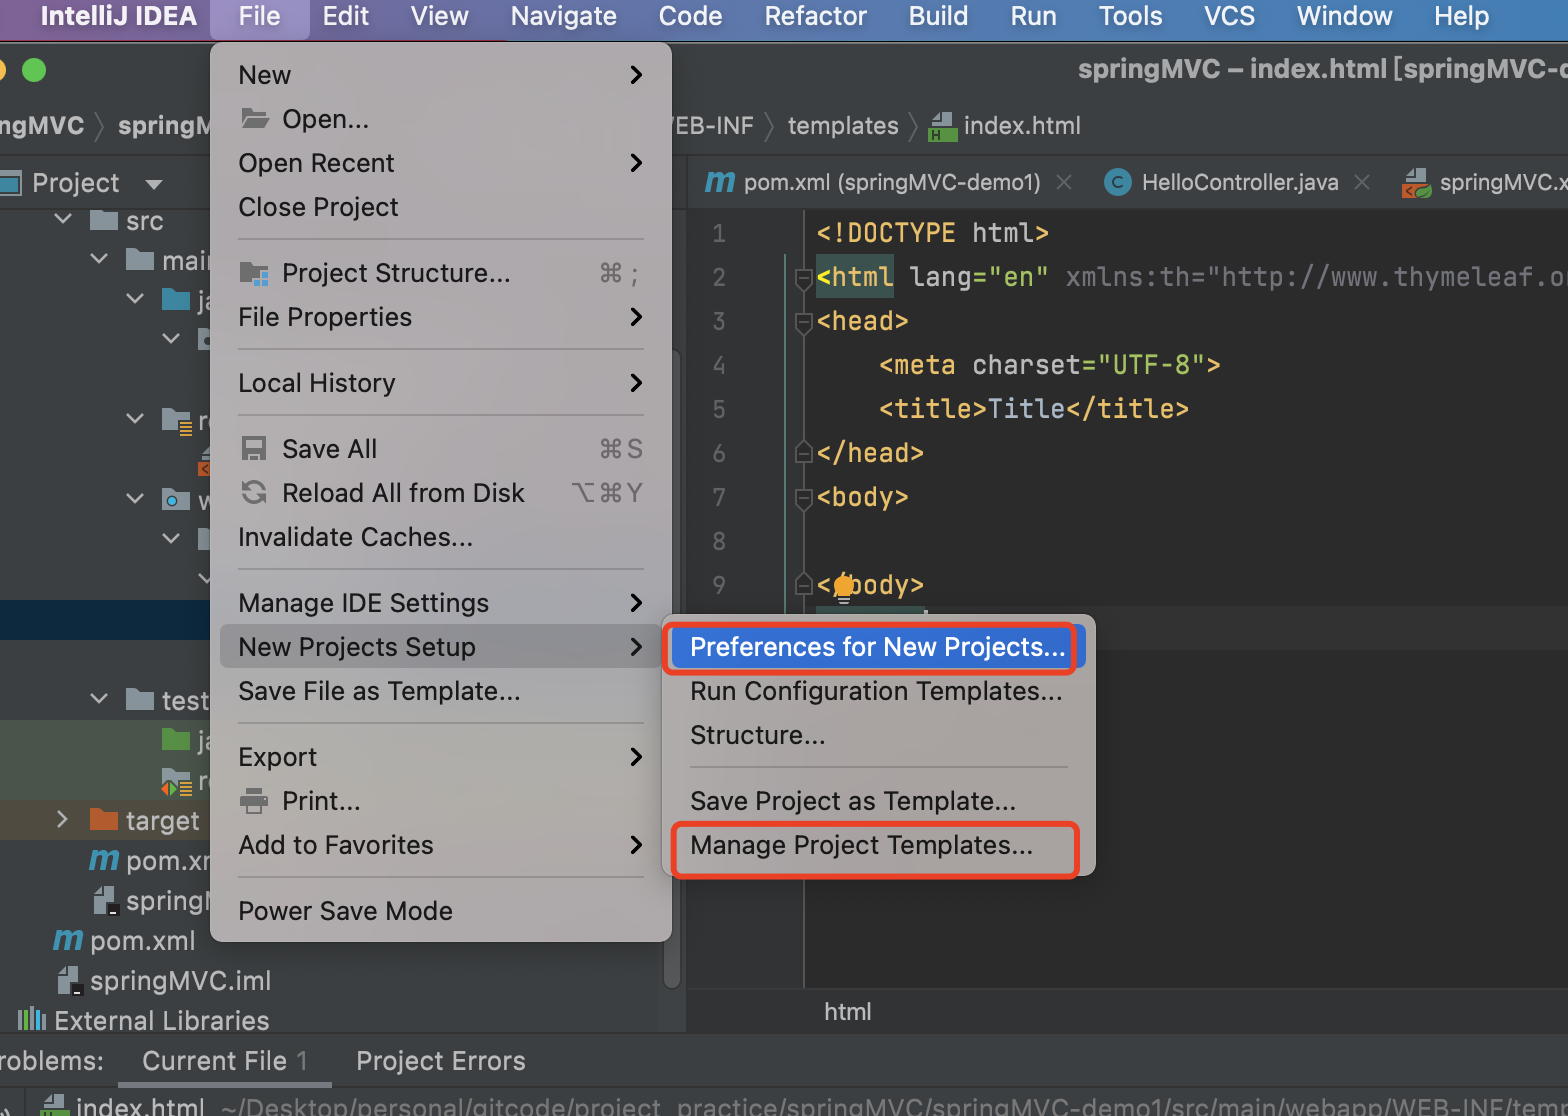Collapse the html tag fold marker
The height and width of the screenshot is (1116, 1568).
[803, 277]
